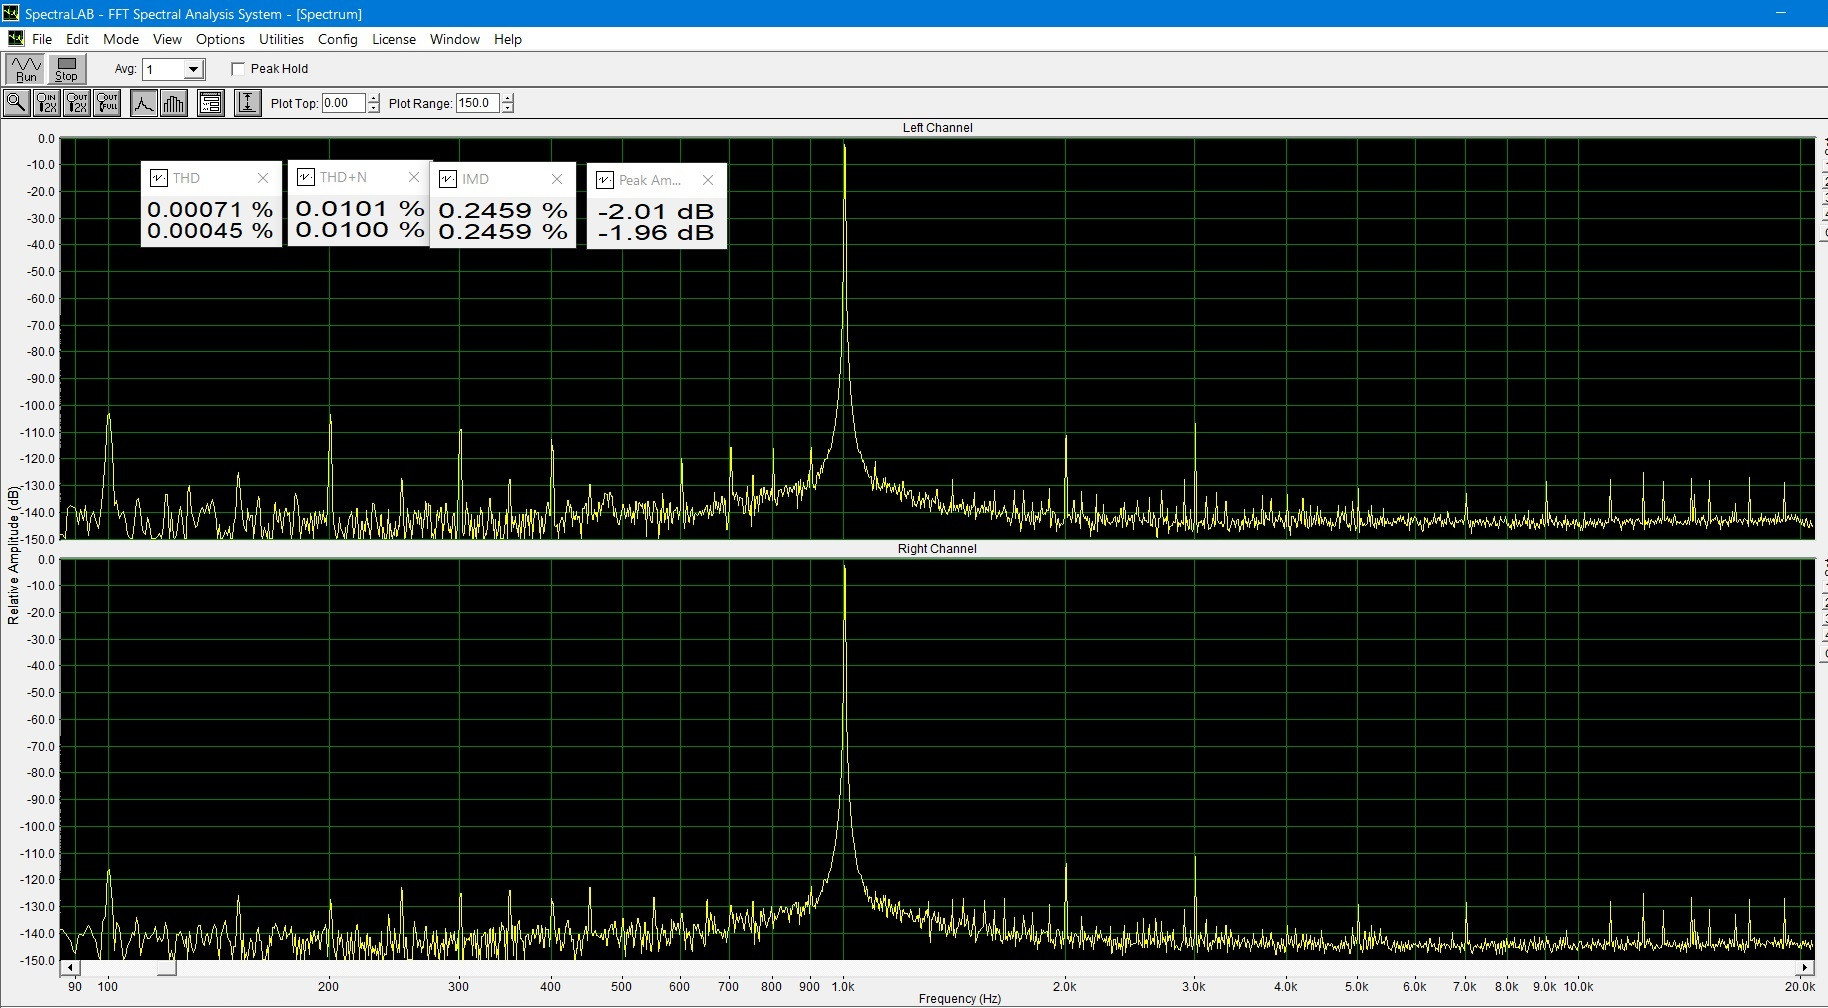Select the line graph plot style icon
The width and height of the screenshot is (1828, 1008).
144,103
